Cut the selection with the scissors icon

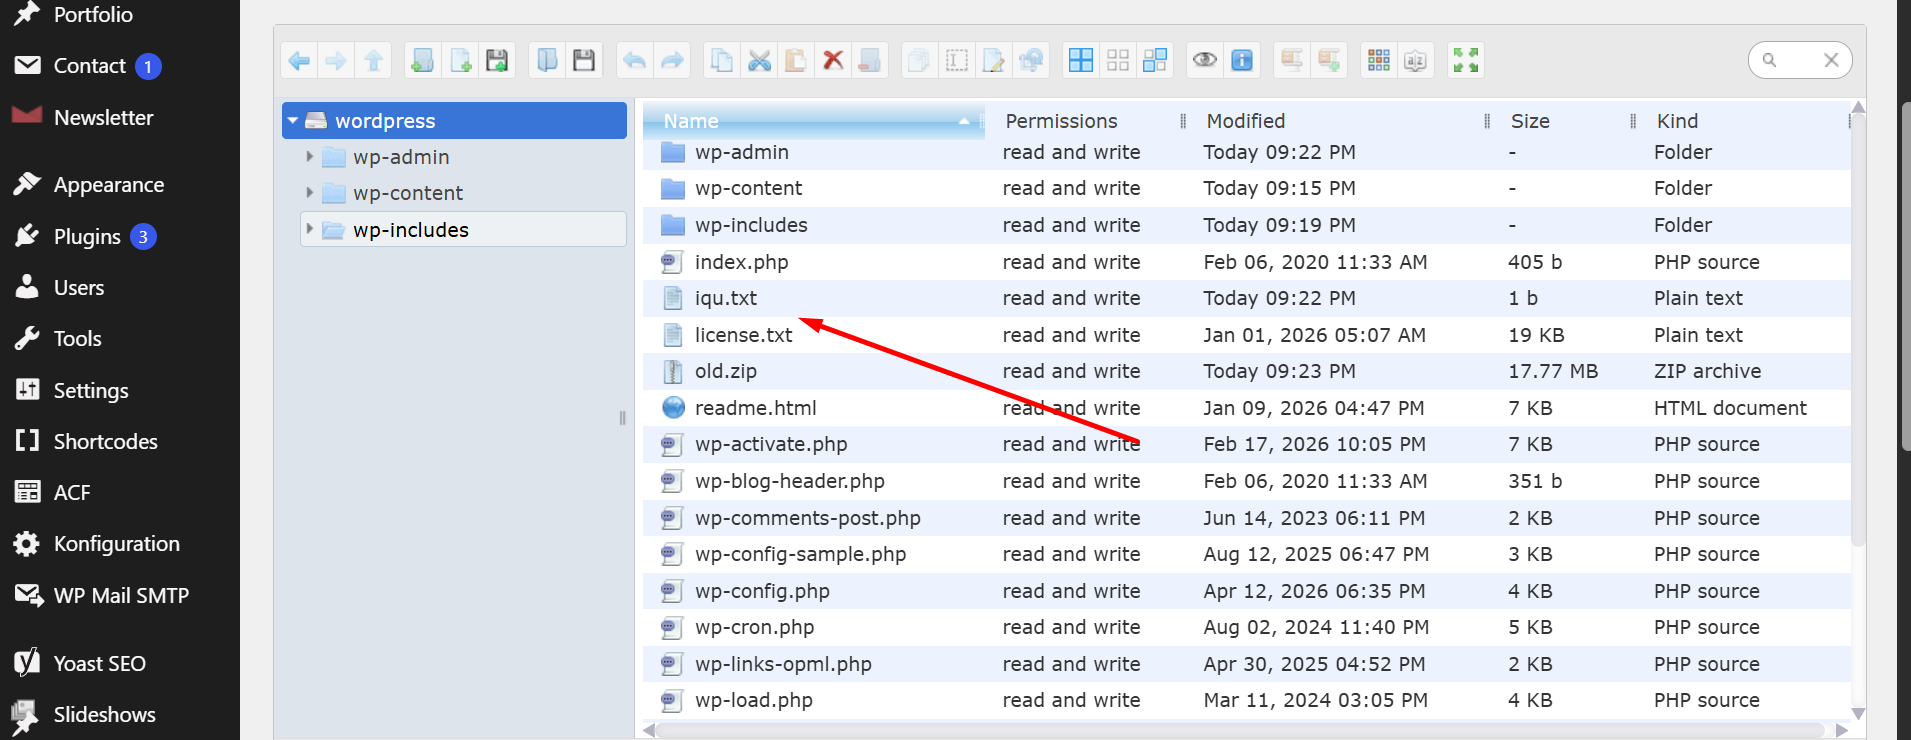tap(759, 61)
